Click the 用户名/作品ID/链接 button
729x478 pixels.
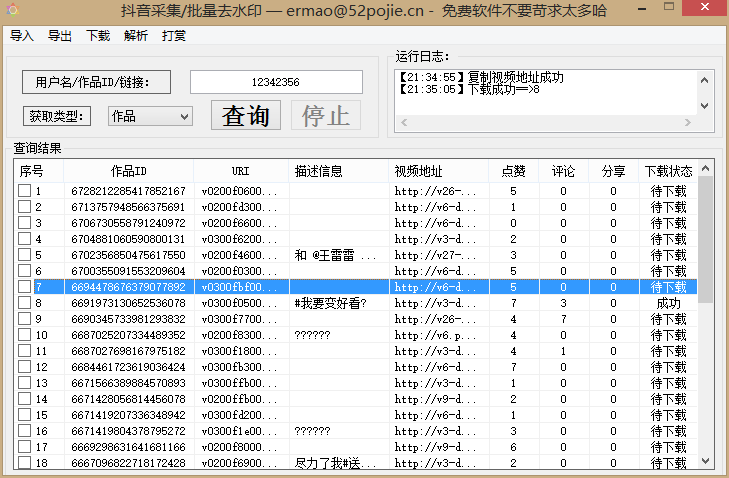click(x=96, y=82)
